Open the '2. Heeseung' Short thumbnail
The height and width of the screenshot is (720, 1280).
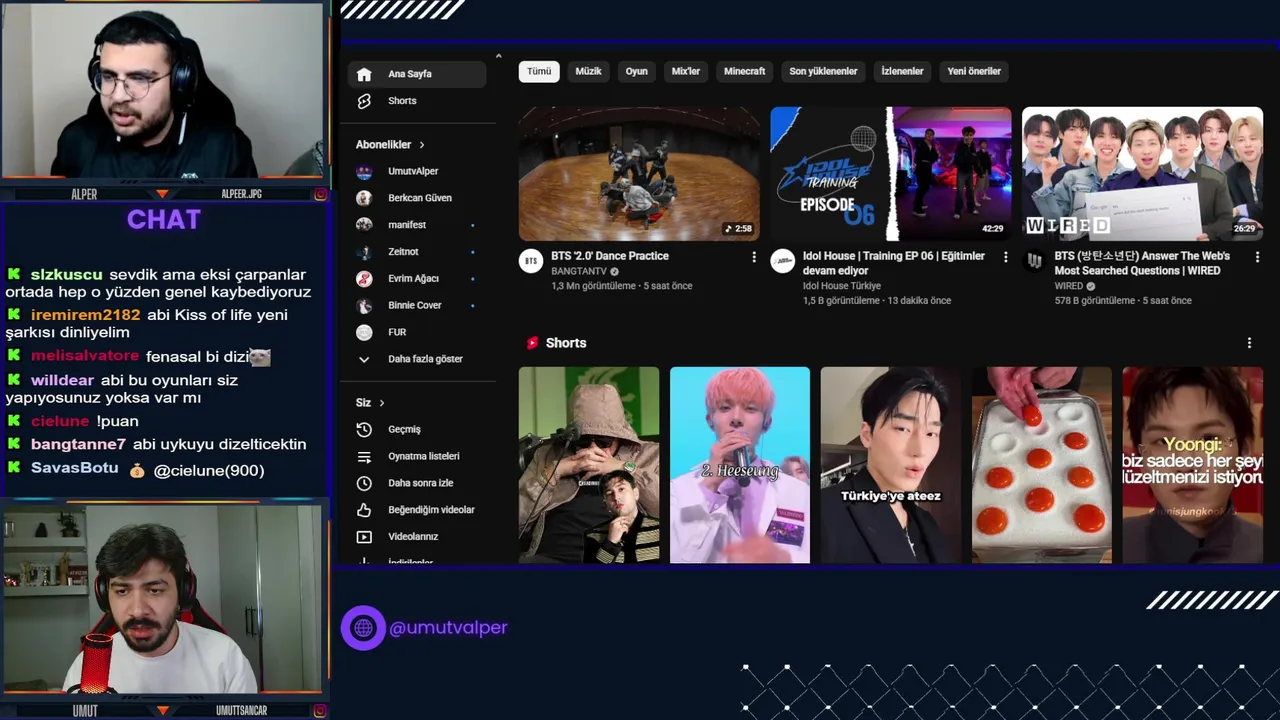(x=740, y=465)
